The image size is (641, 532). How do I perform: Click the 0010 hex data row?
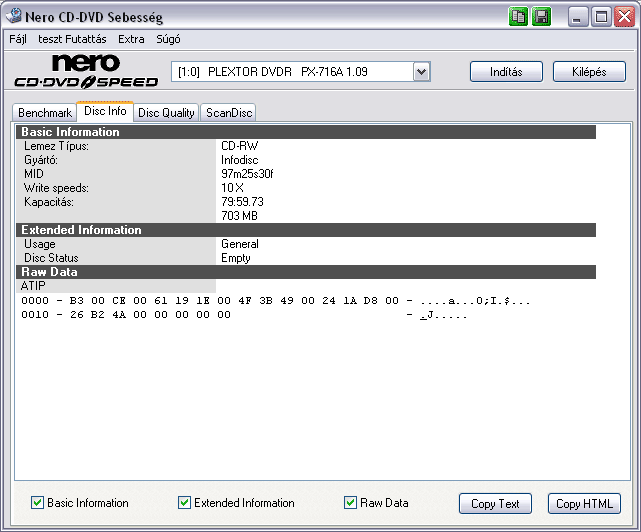(x=244, y=315)
